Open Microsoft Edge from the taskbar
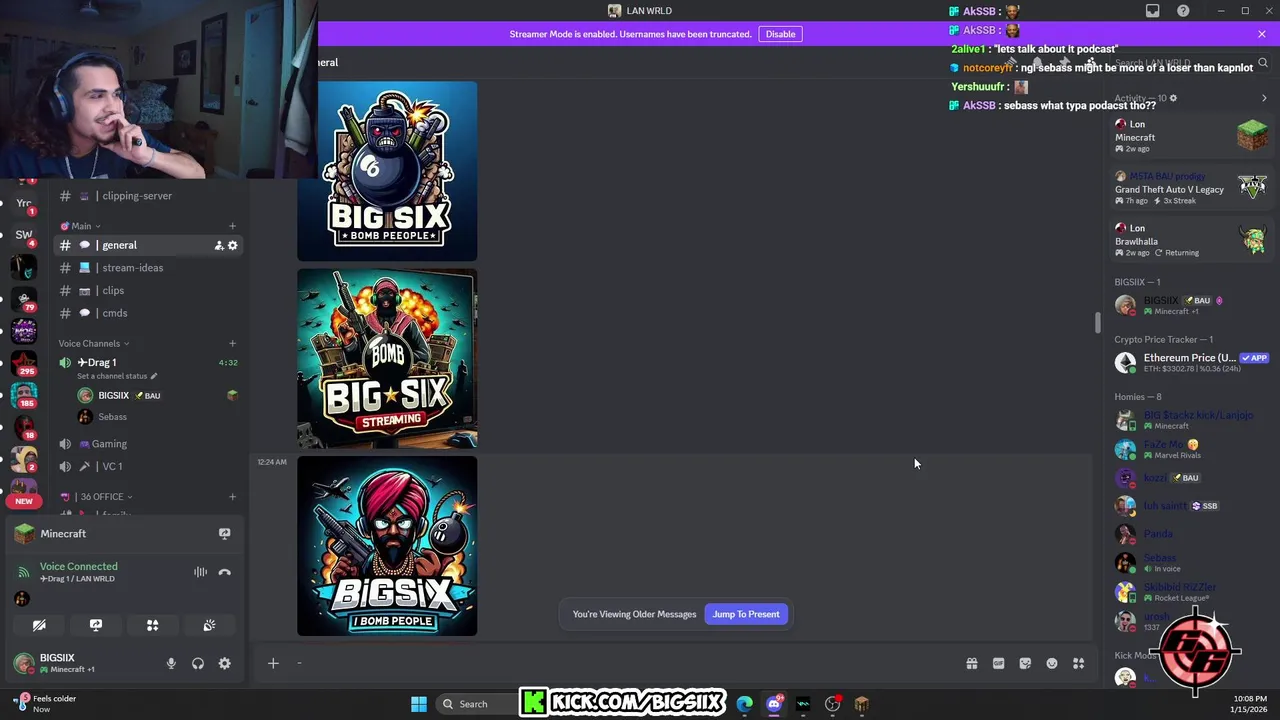Image resolution: width=1280 pixels, height=720 pixels. pyautogui.click(x=745, y=704)
